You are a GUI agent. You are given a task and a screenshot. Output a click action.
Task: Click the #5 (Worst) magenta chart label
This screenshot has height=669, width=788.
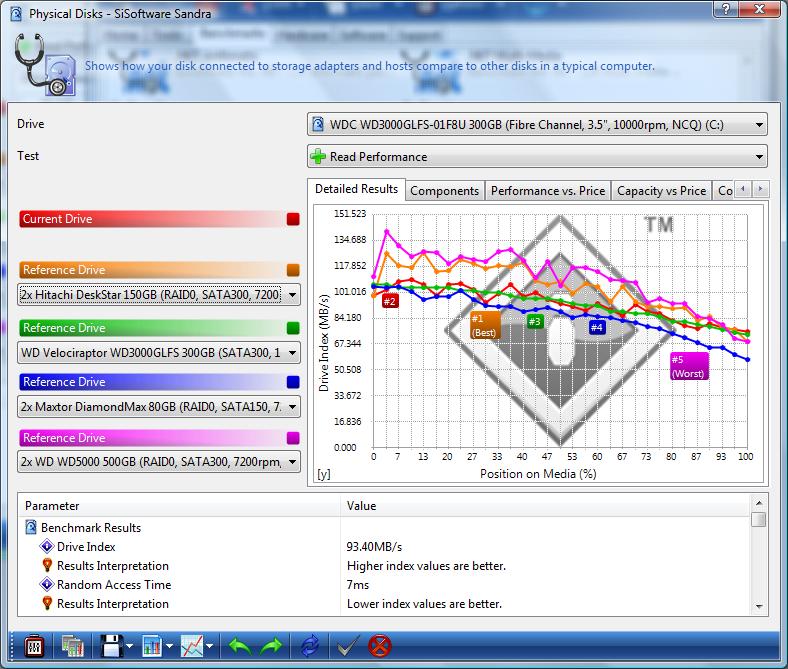point(688,366)
